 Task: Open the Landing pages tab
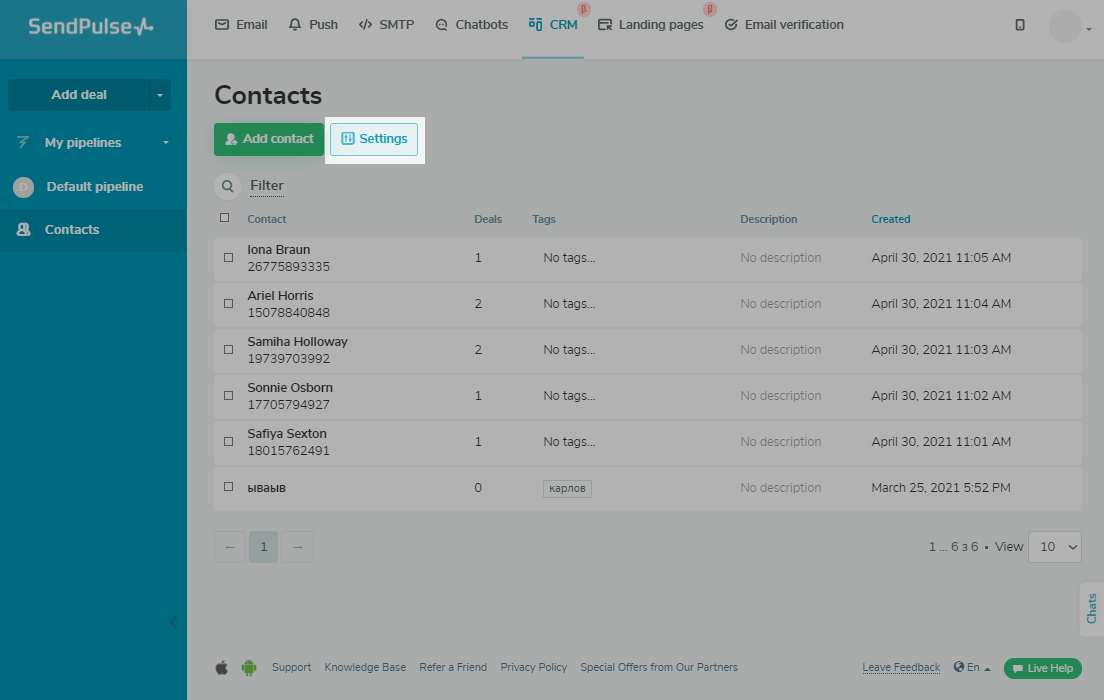tap(651, 25)
